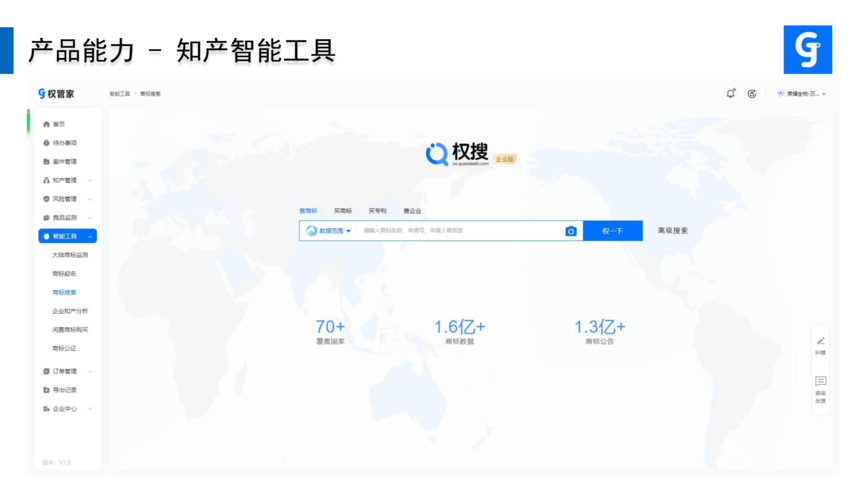Image resolution: width=860 pixels, height=484 pixels.
Task: Click the 70+ 覆盖国家 statistic
Action: (330, 331)
